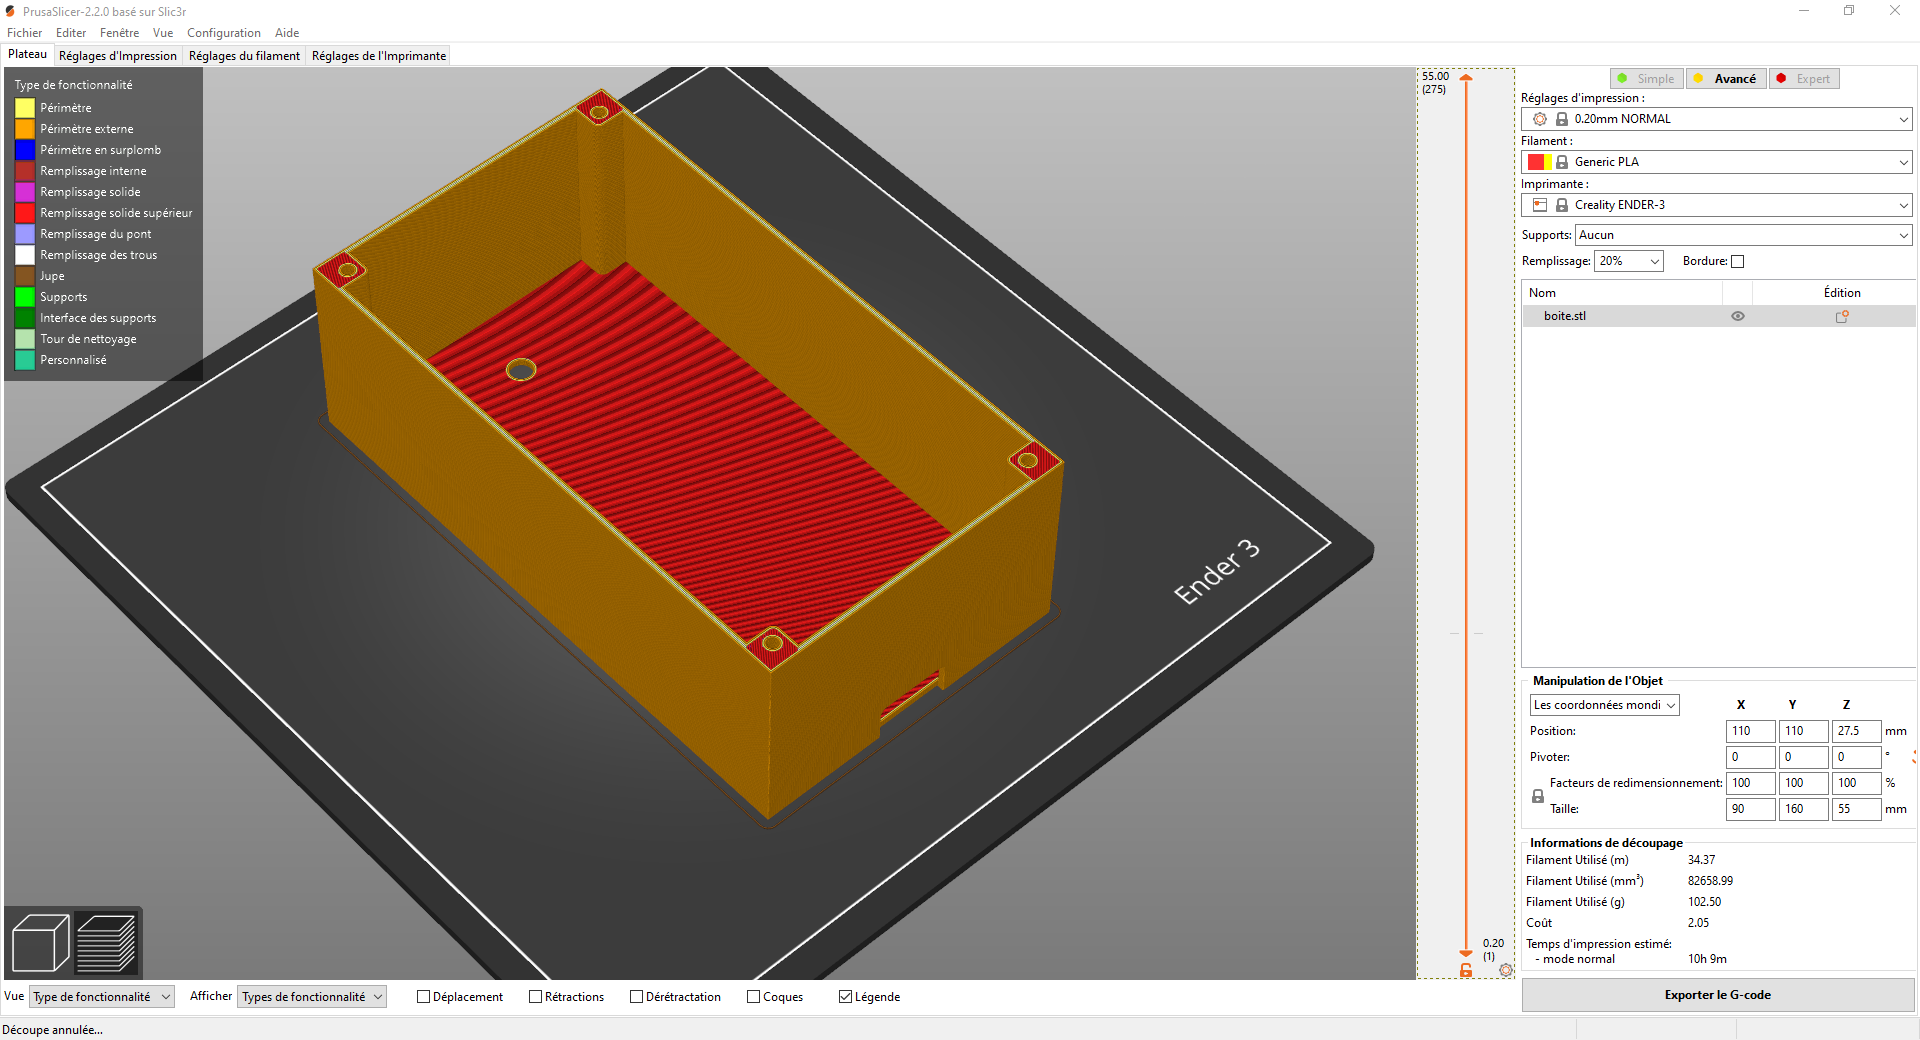Click the print settings cog icon beside 0.20mm NORMAL
The width and height of the screenshot is (1920, 1040).
(1540, 119)
